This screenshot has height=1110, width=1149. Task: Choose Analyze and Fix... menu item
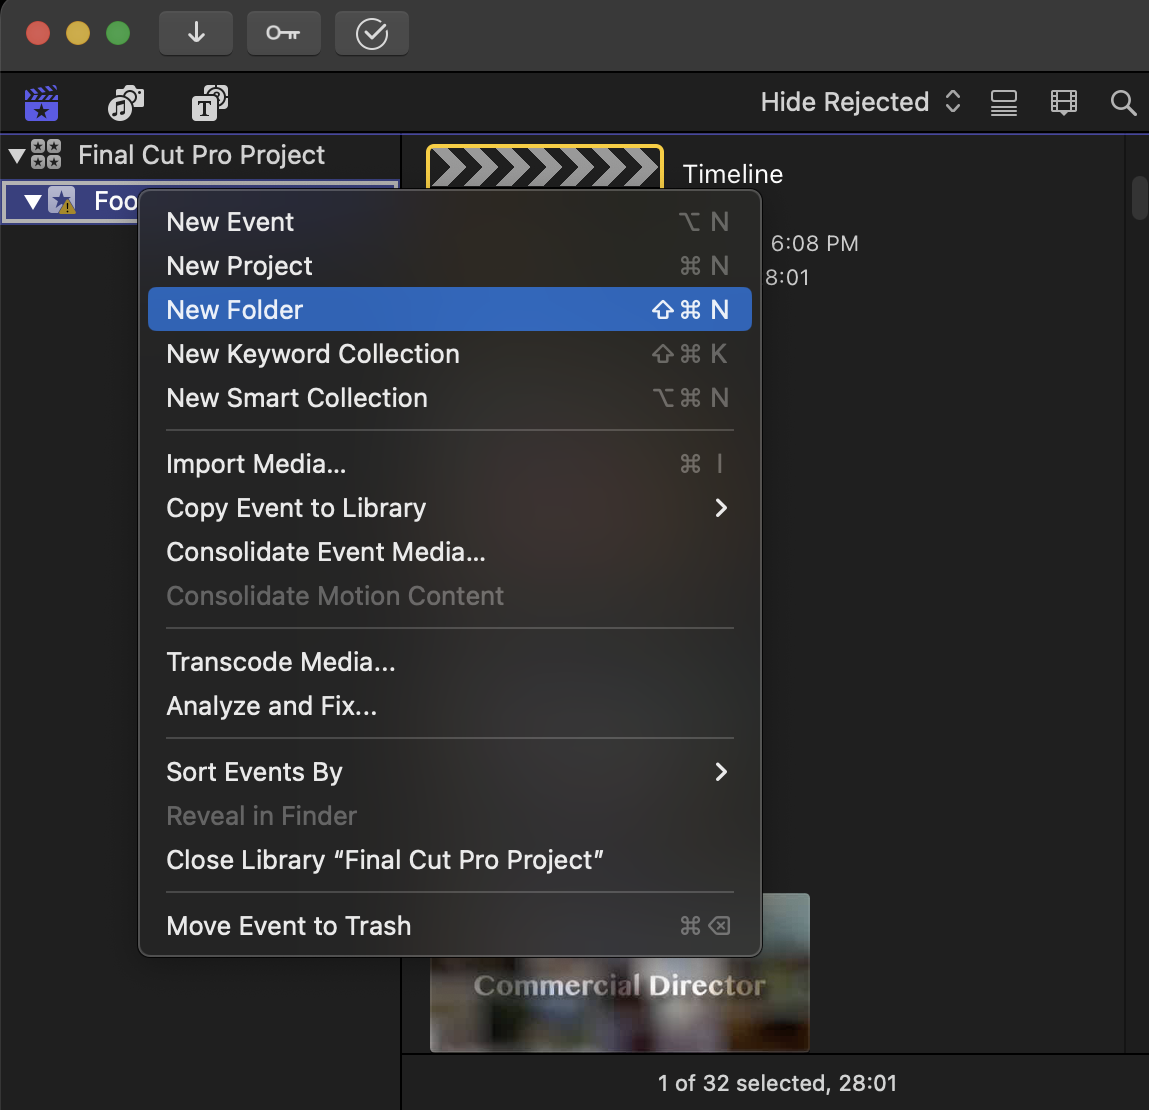point(450,706)
